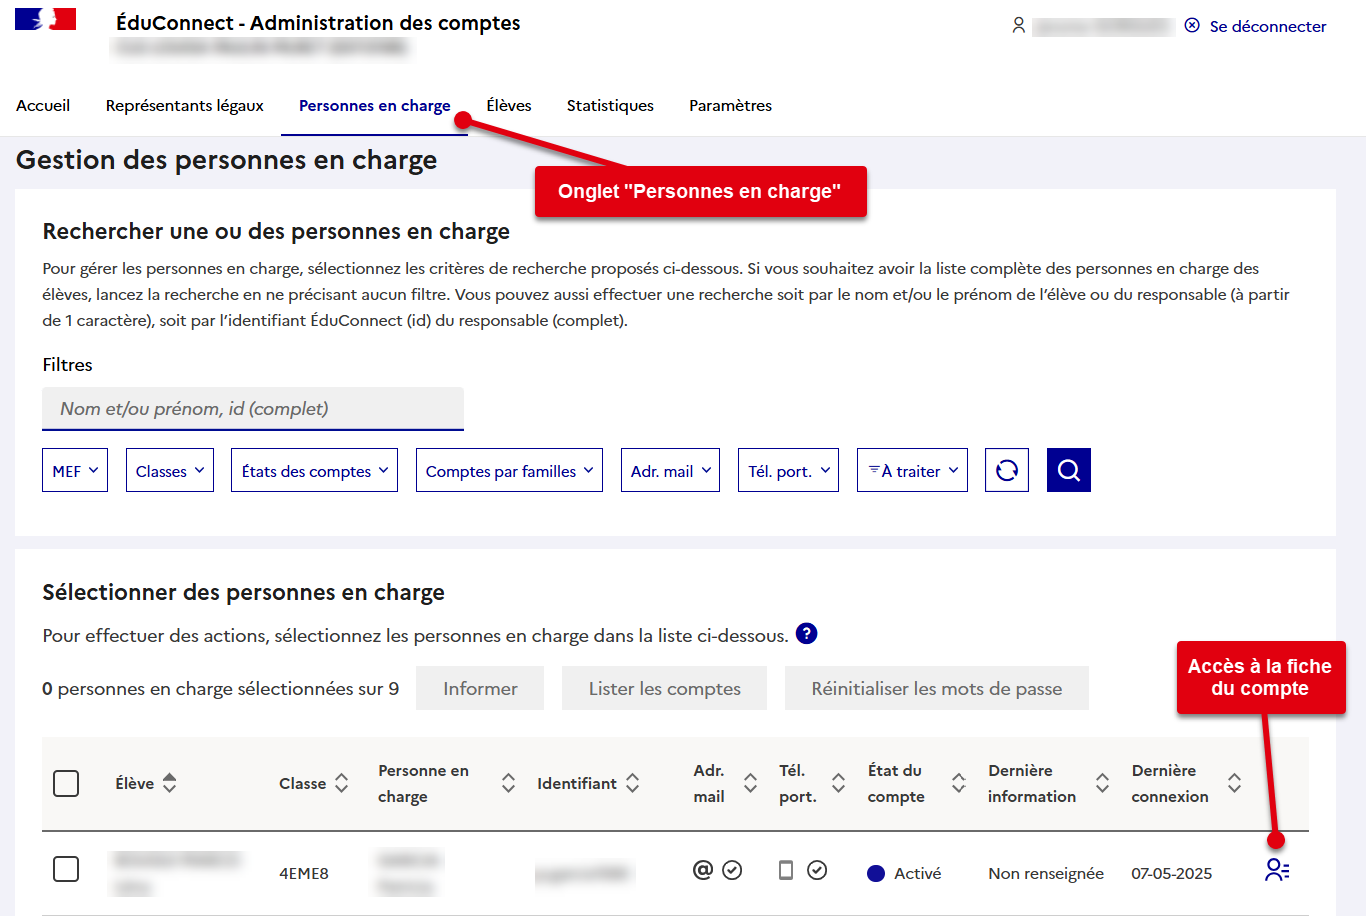
Task: Sort by Tél. port. column arrows
Action: (x=839, y=783)
